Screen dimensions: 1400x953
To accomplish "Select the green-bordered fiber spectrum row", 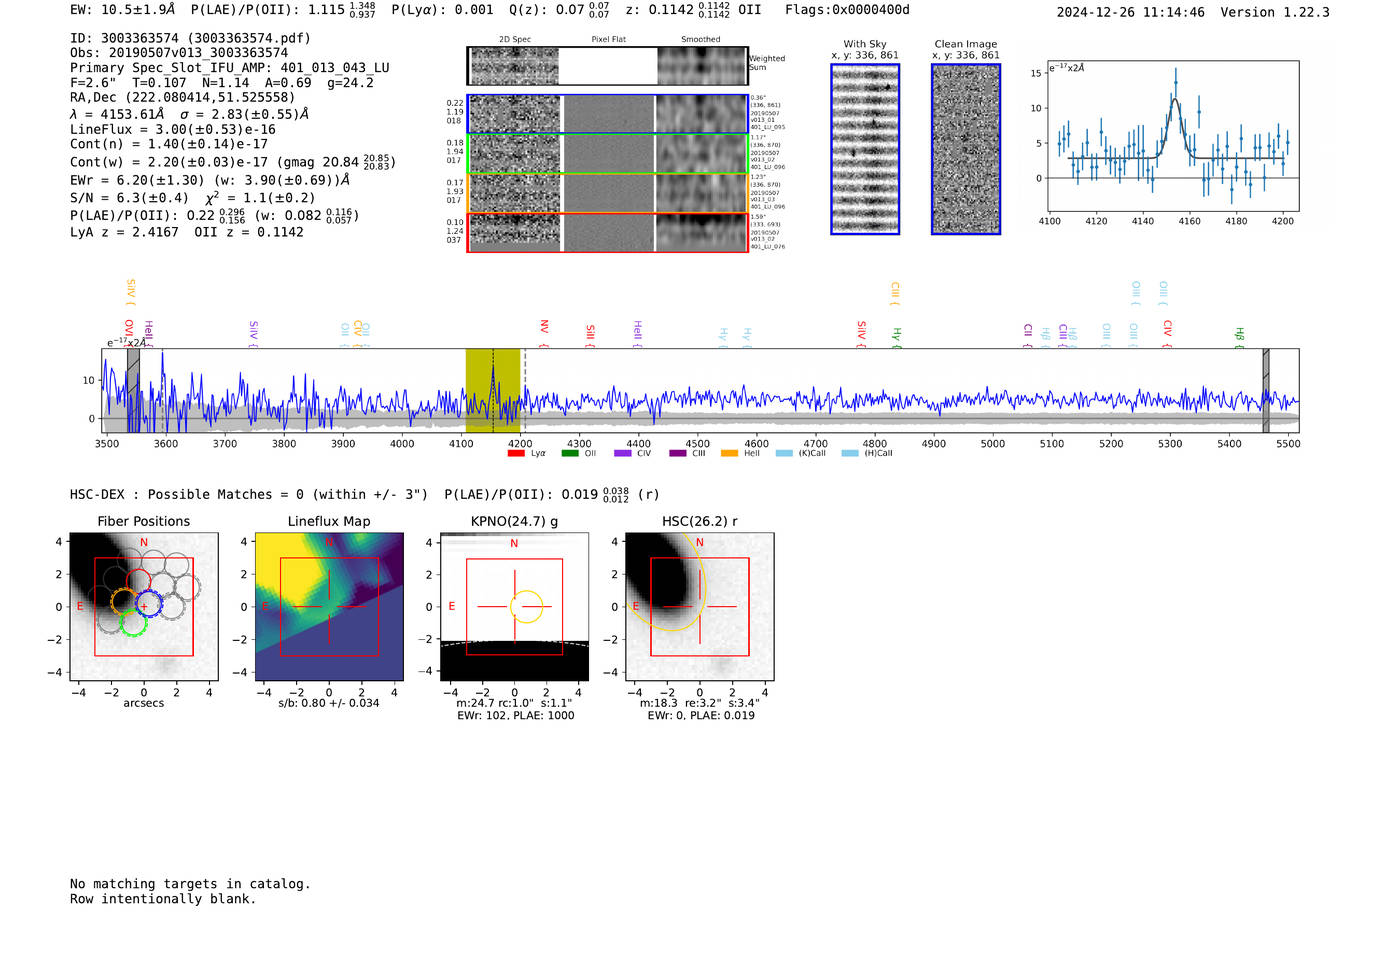I will coord(607,154).
